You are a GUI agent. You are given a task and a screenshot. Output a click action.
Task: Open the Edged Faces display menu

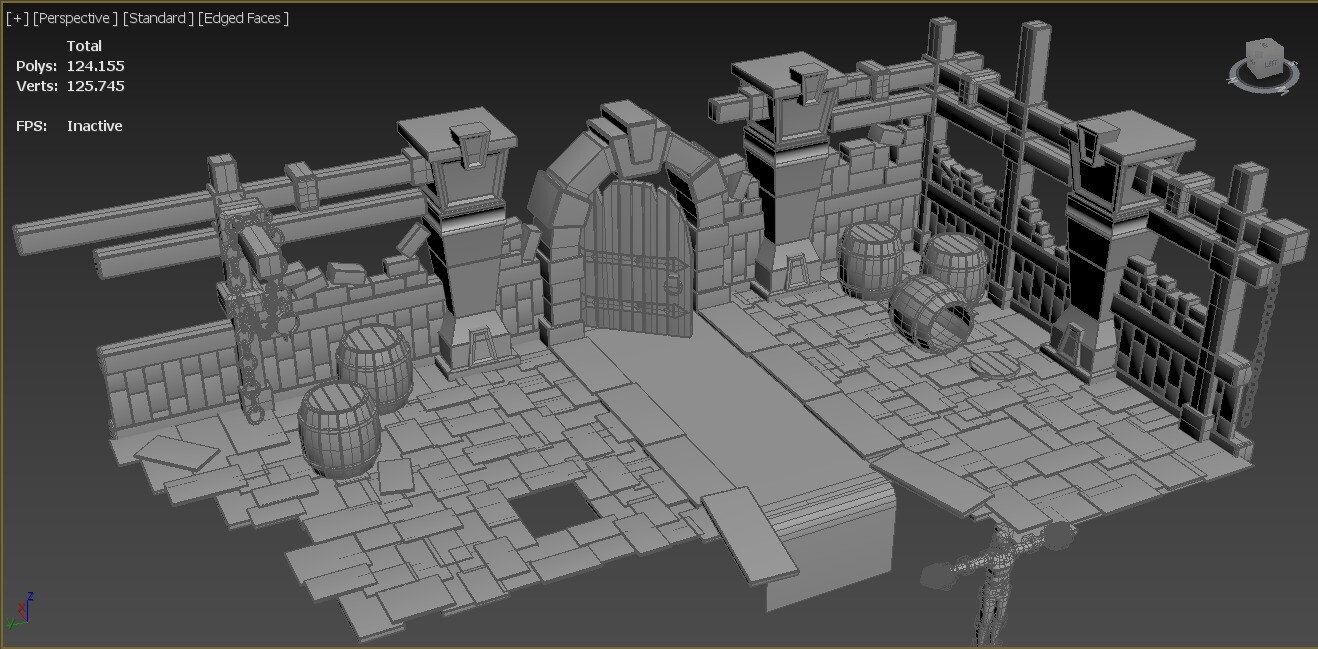[243, 17]
